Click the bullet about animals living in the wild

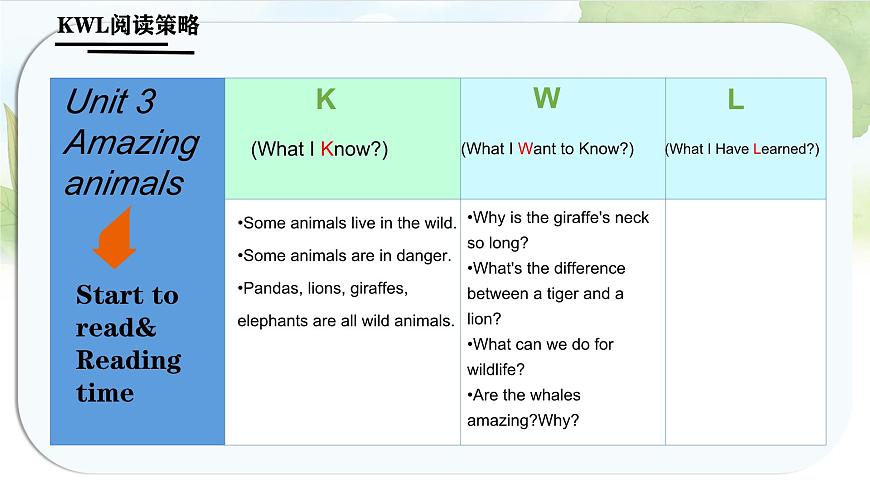coord(347,223)
